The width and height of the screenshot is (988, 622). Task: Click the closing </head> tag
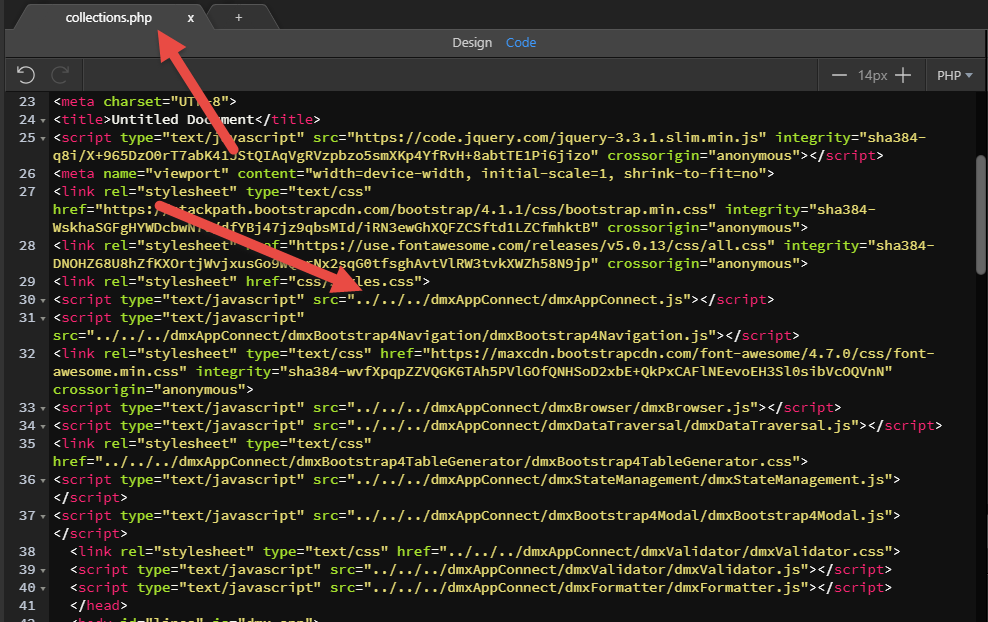click(98, 606)
